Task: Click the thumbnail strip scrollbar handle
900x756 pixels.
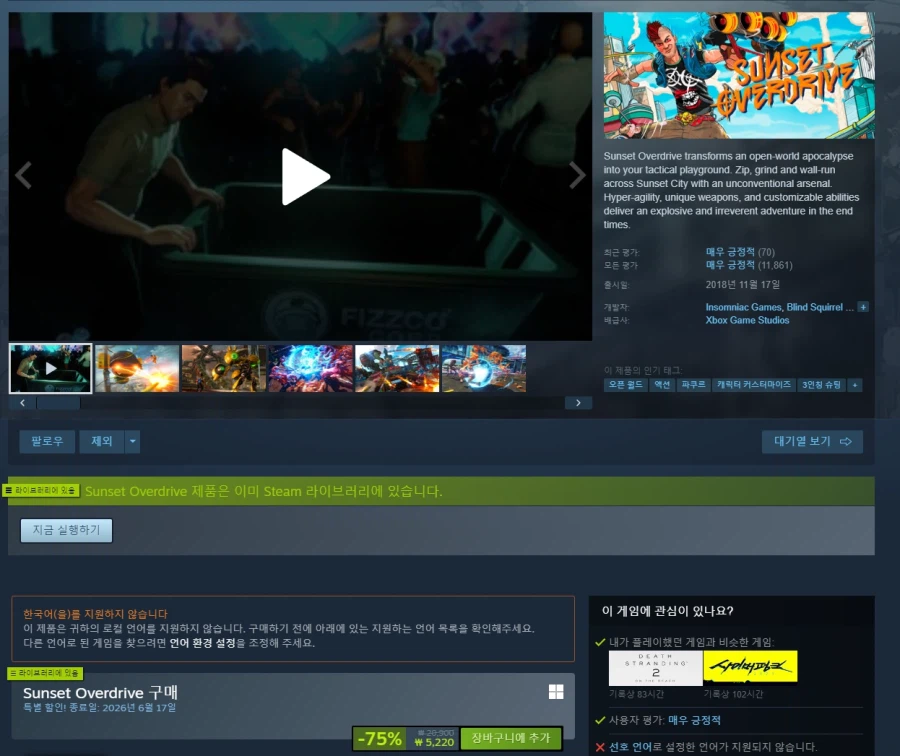Action: pos(58,403)
